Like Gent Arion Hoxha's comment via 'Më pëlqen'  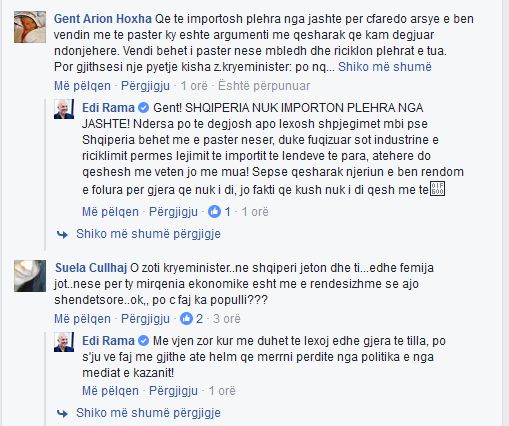point(82,86)
